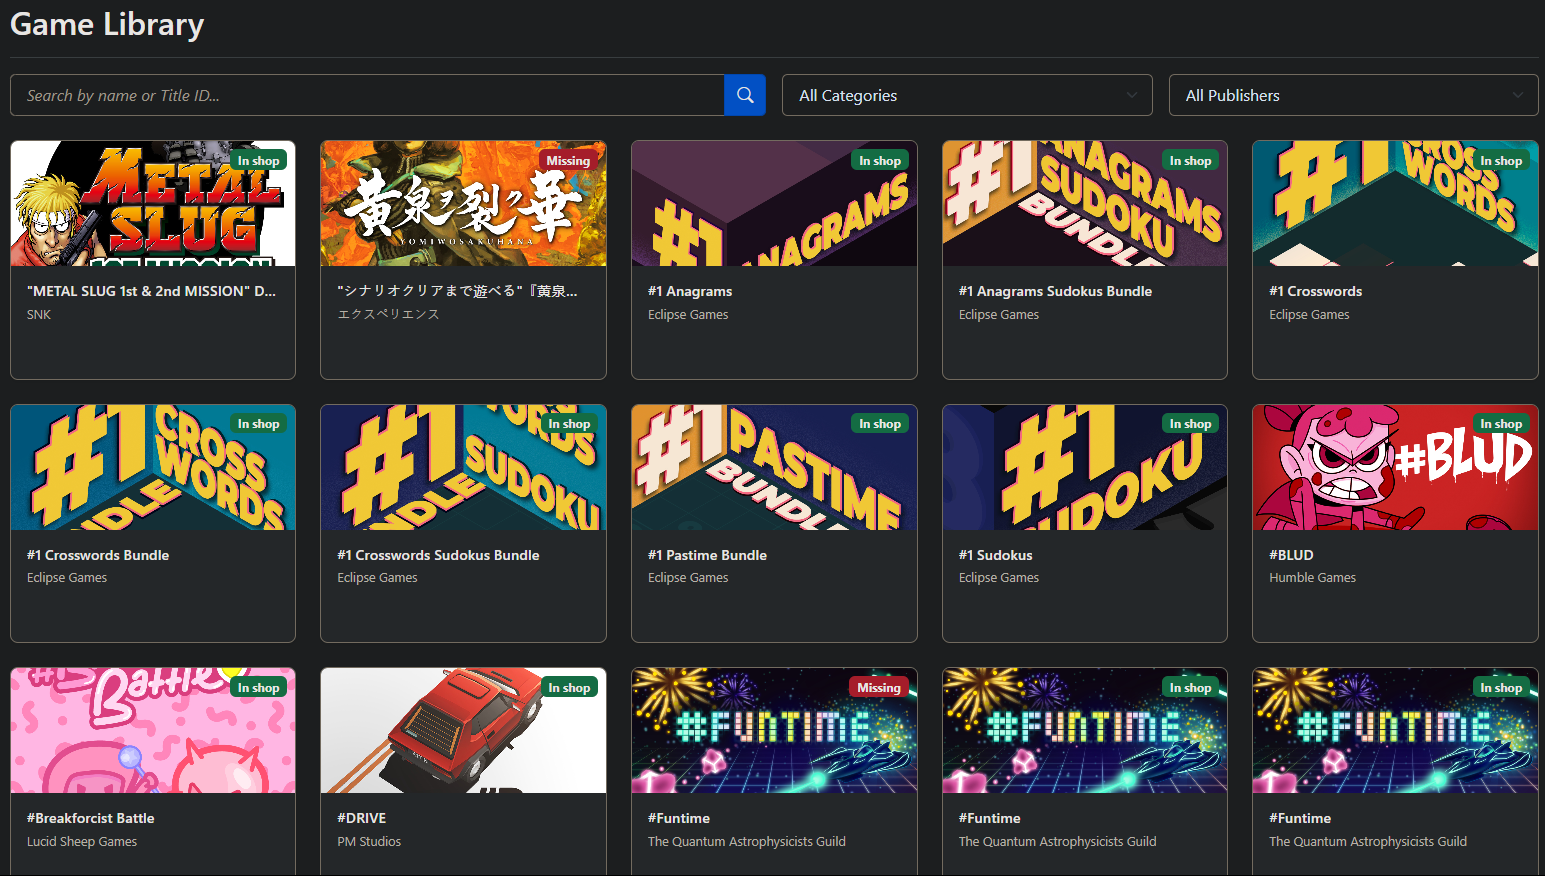Click Humble Games publisher text
Screen dimensions: 1545x876
tap(1312, 578)
